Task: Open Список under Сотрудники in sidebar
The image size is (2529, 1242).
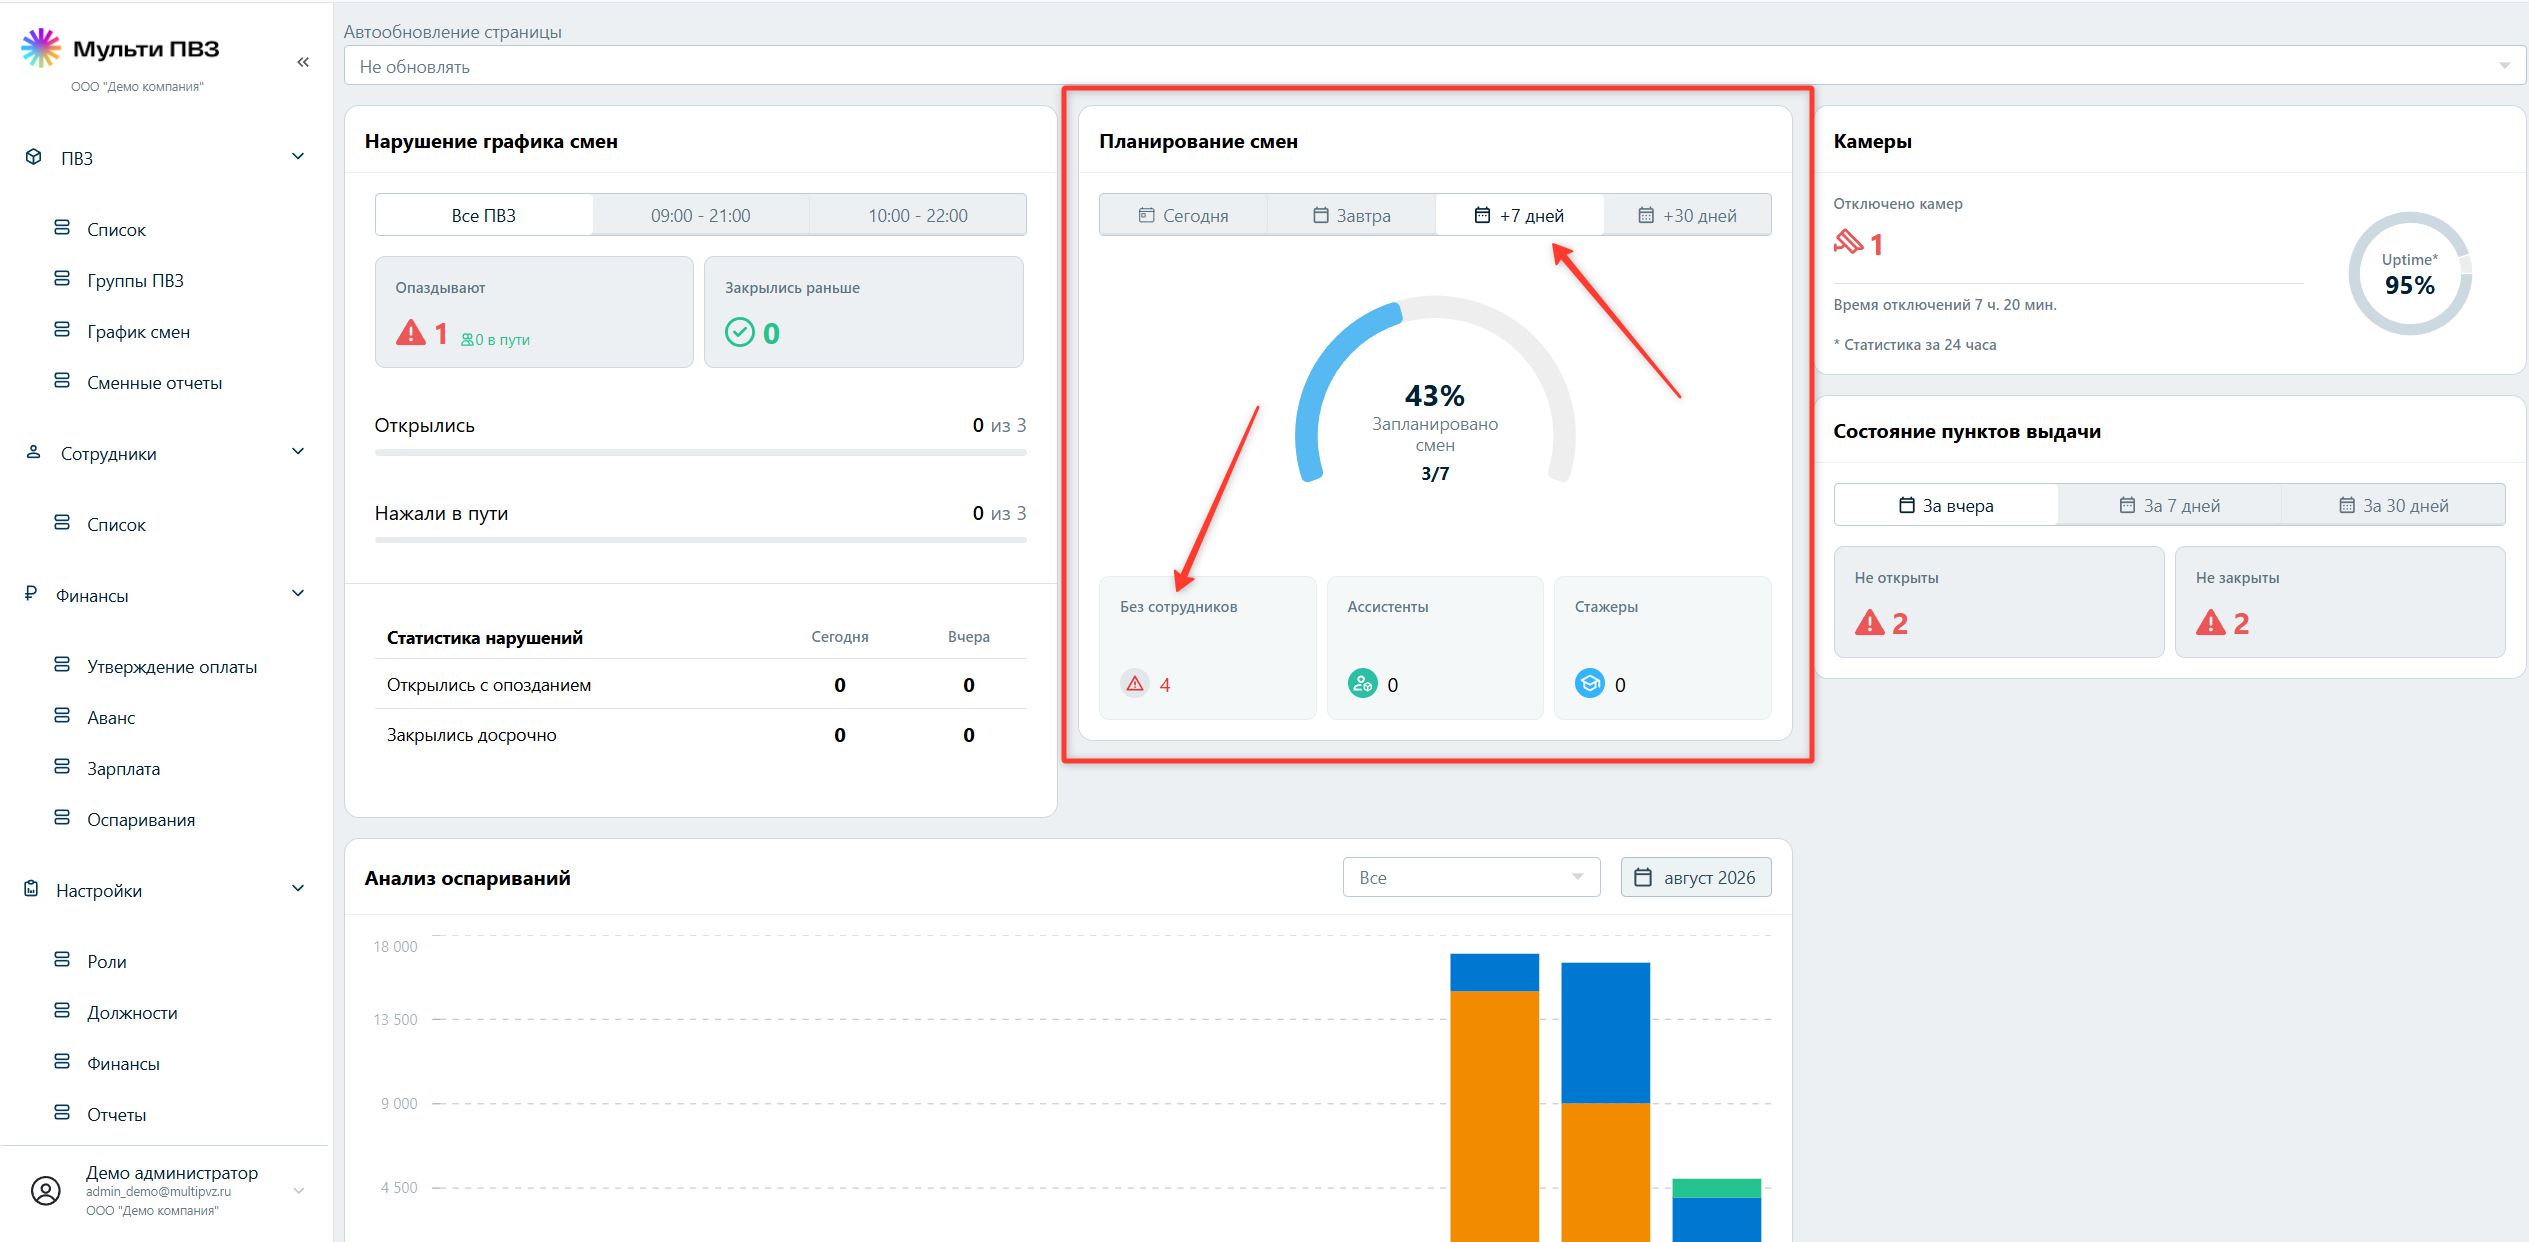Action: coord(116,524)
